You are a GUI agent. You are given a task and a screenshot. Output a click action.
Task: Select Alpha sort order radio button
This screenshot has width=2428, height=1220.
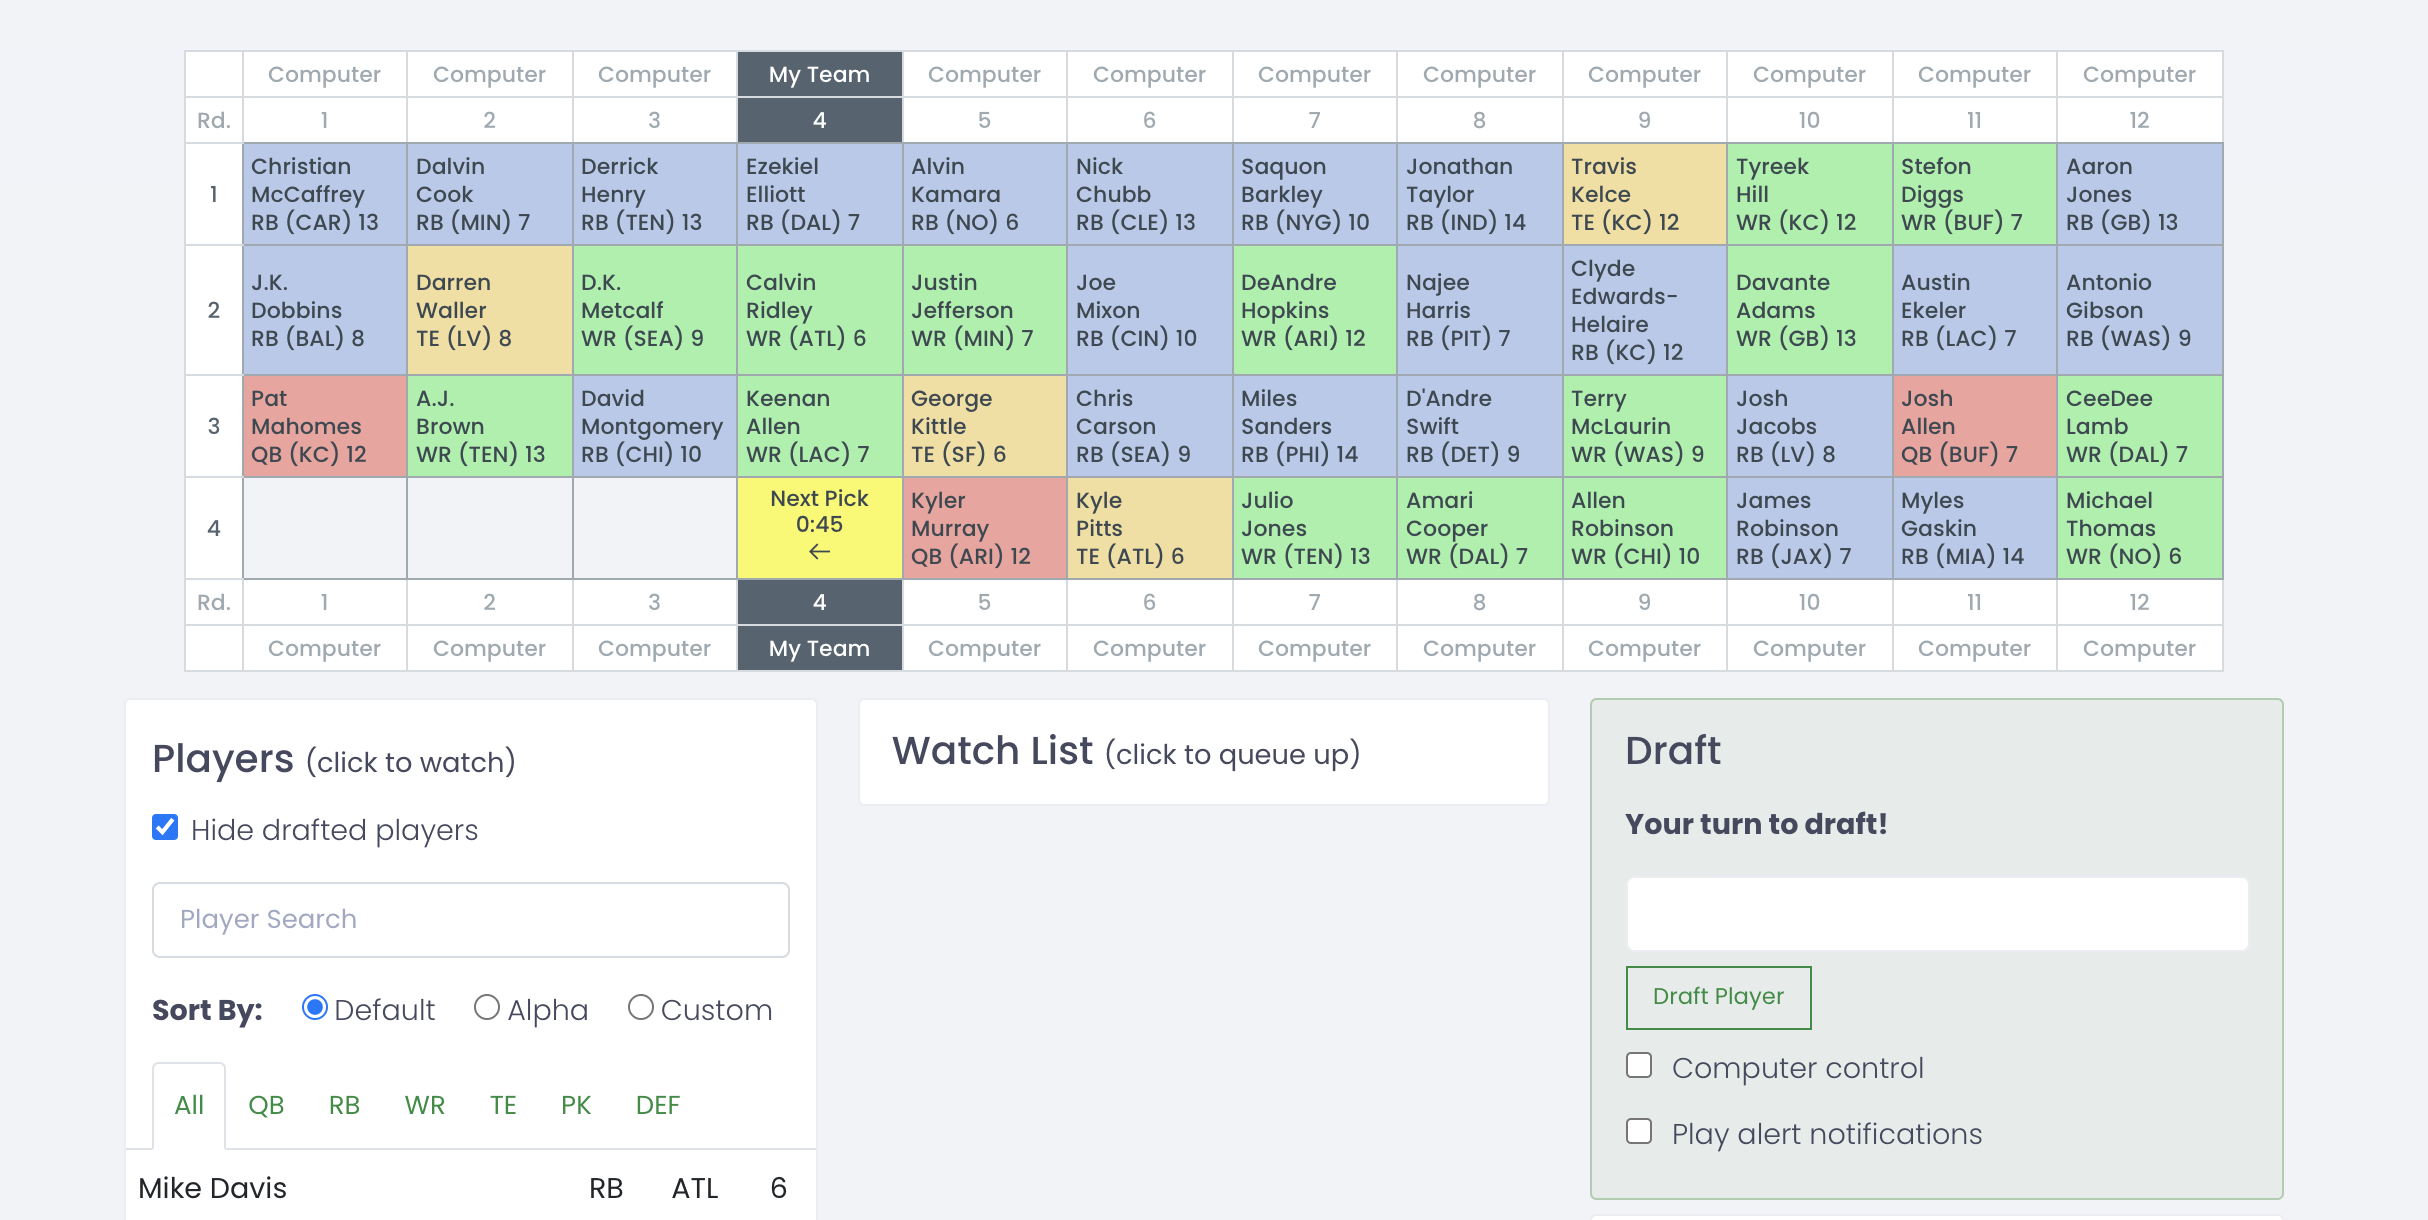[487, 1010]
